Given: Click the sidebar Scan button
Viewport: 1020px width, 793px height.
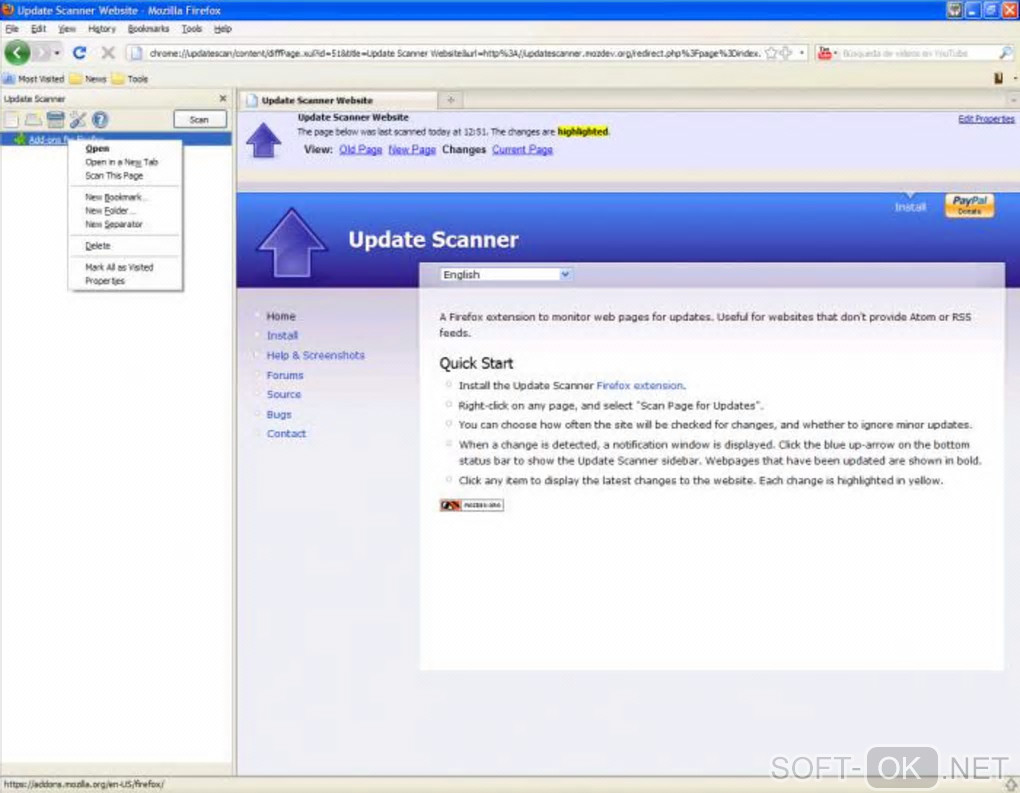Looking at the screenshot, I should tap(200, 120).
